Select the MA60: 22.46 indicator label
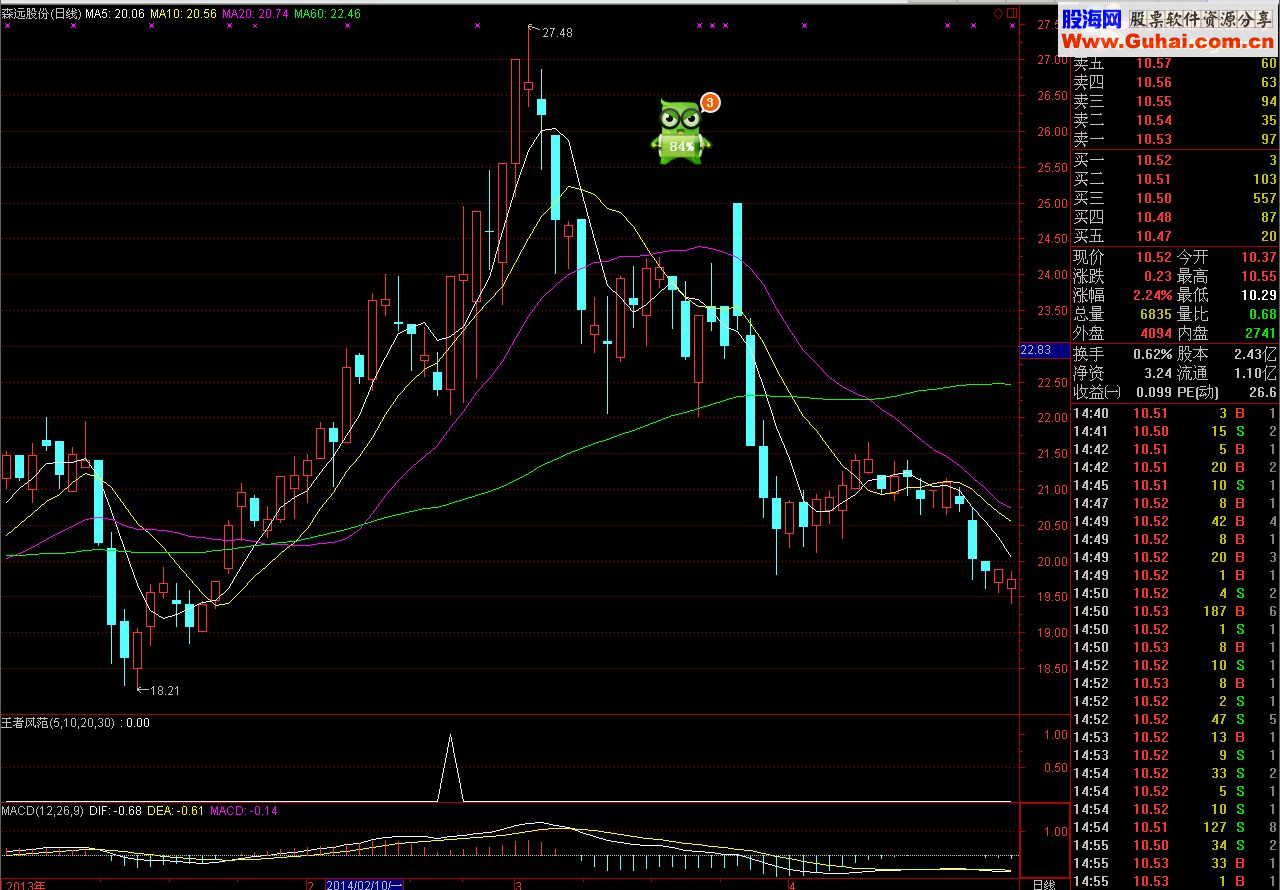The width and height of the screenshot is (1280, 890). [x=327, y=14]
